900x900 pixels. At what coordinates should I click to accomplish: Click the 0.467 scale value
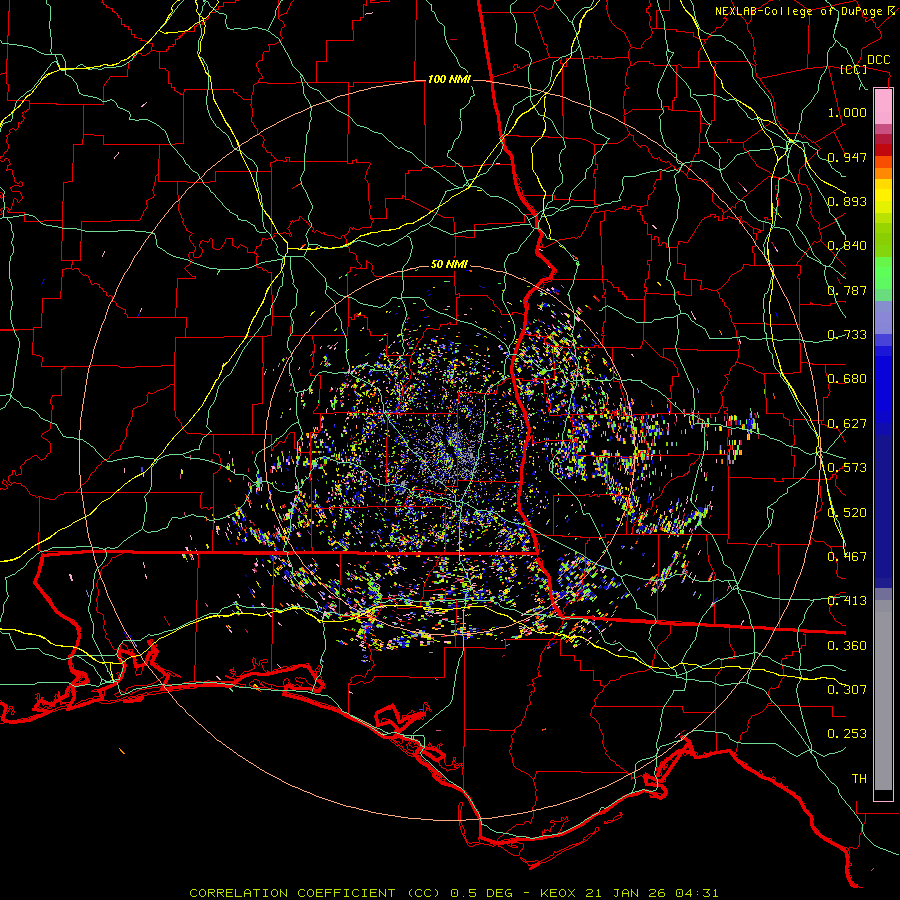[x=847, y=557]
